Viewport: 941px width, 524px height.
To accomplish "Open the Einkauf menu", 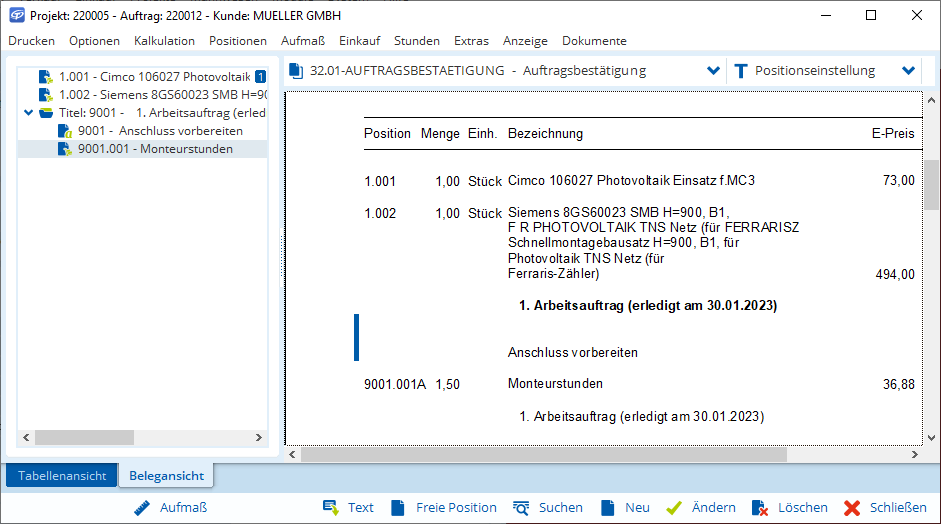I will 360,41.
